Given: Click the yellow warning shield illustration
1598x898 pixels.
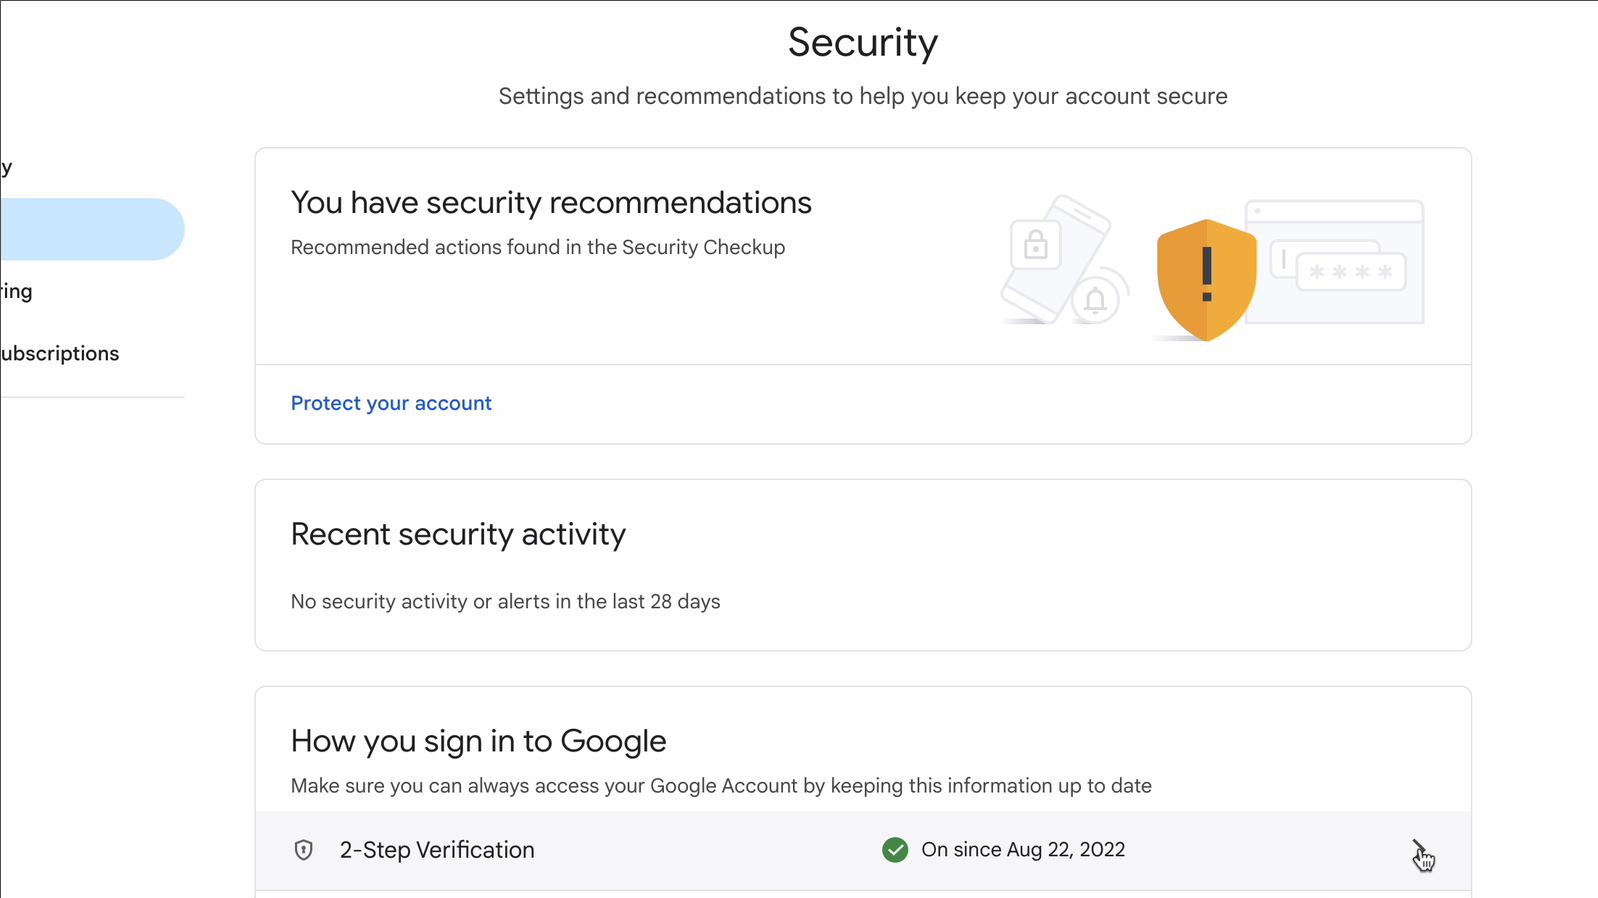Looking at the screenshot, I should coord(1206,280).
